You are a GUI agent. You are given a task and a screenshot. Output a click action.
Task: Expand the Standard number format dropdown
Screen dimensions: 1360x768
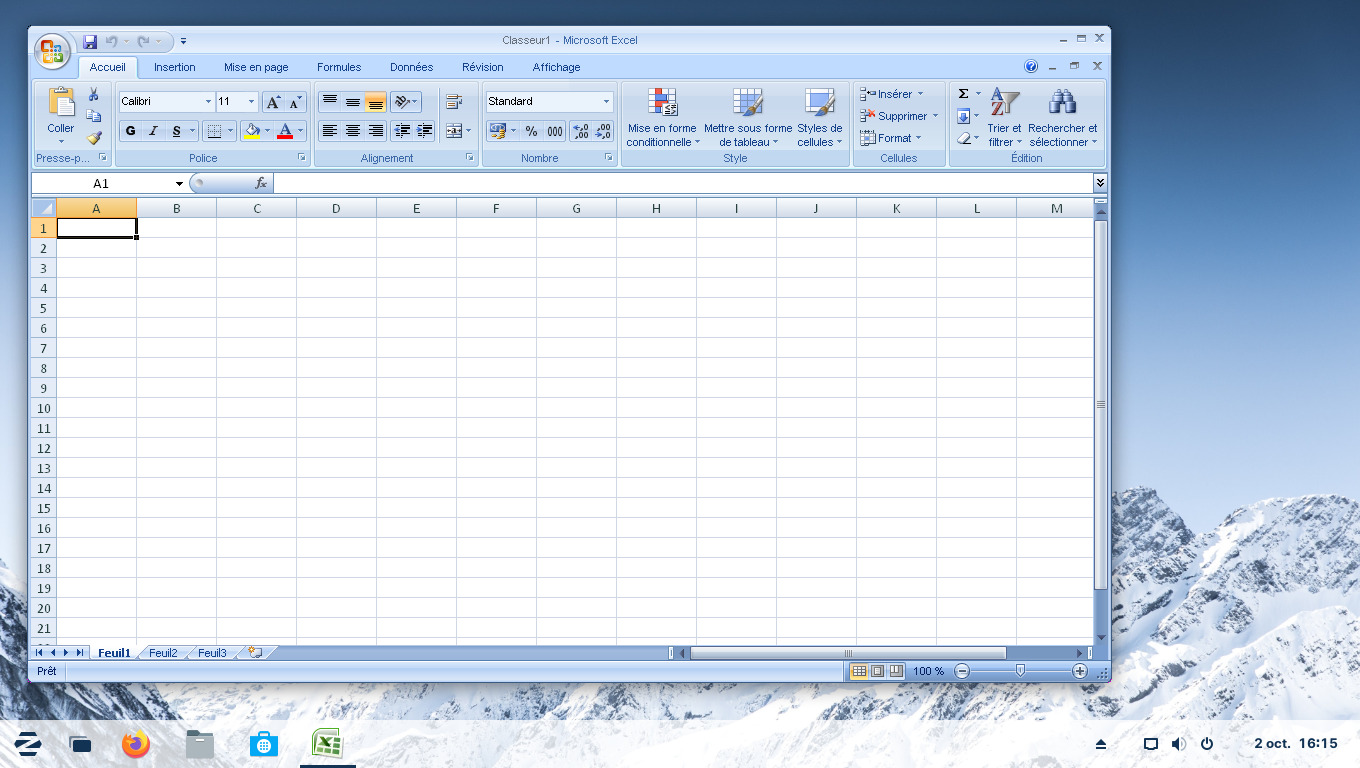pyautogui.click(x=606, y=101)
